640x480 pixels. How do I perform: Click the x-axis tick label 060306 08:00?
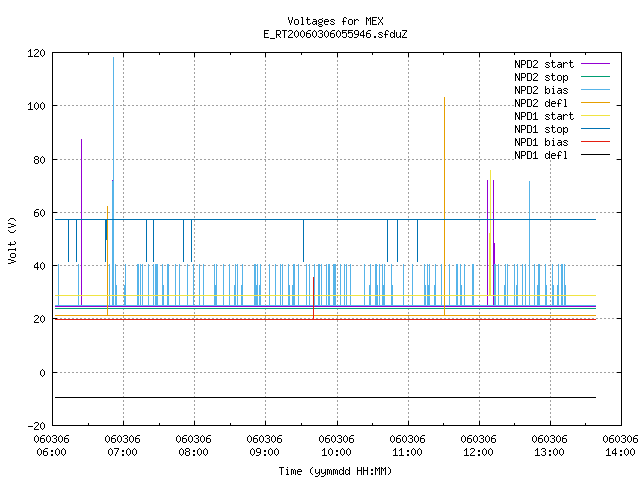point(193,446)
